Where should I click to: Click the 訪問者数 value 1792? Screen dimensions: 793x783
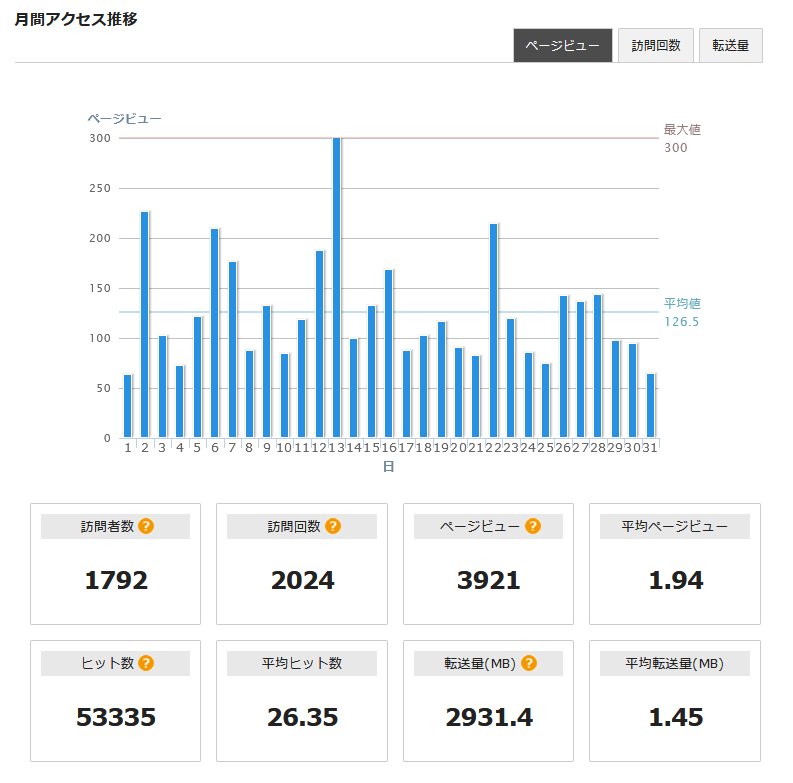click(x=116, y=580)
